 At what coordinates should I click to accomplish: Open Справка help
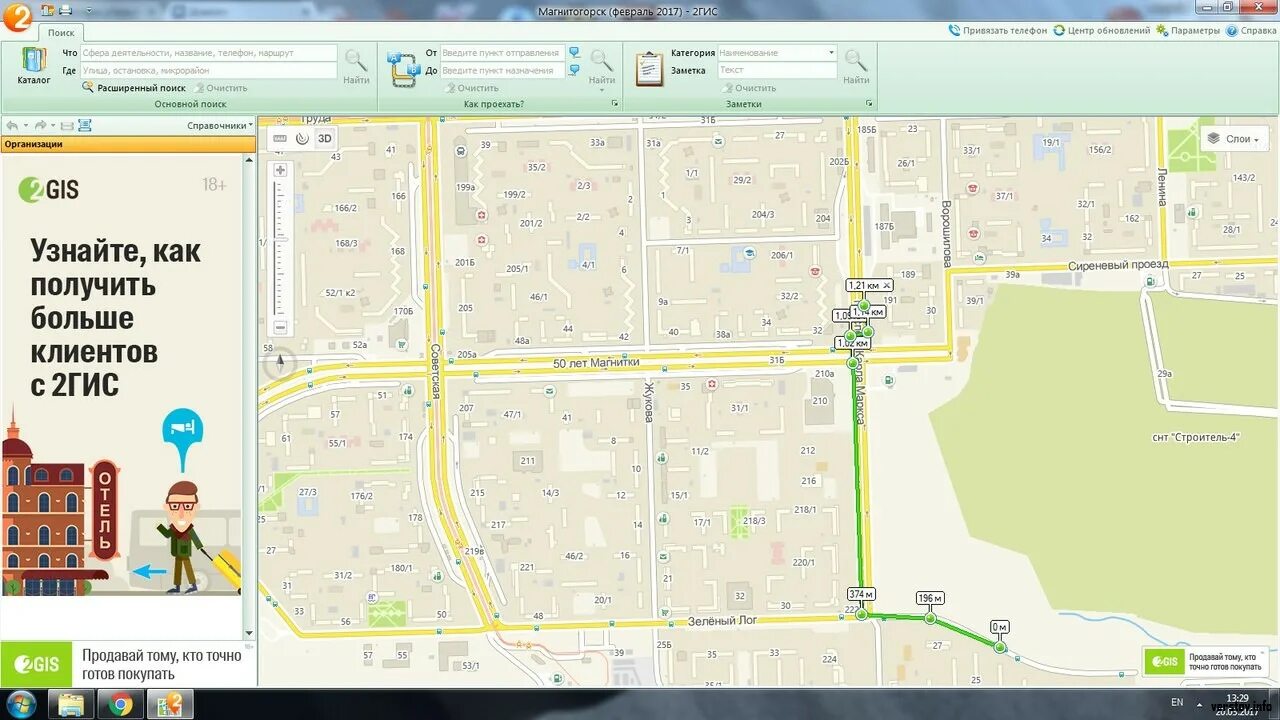pyautogui.click(x=1251, y=31)
